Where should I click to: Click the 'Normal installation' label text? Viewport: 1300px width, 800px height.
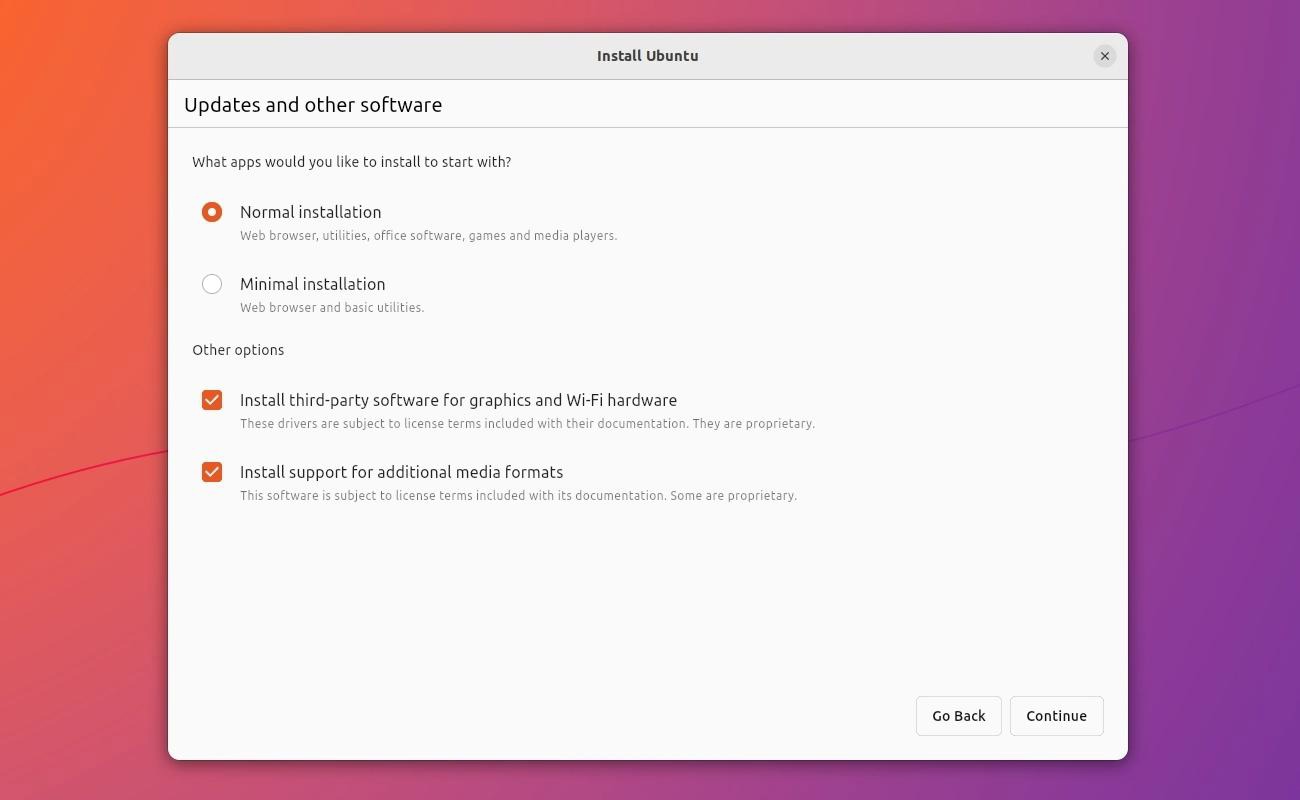click(x=310, y=212)
